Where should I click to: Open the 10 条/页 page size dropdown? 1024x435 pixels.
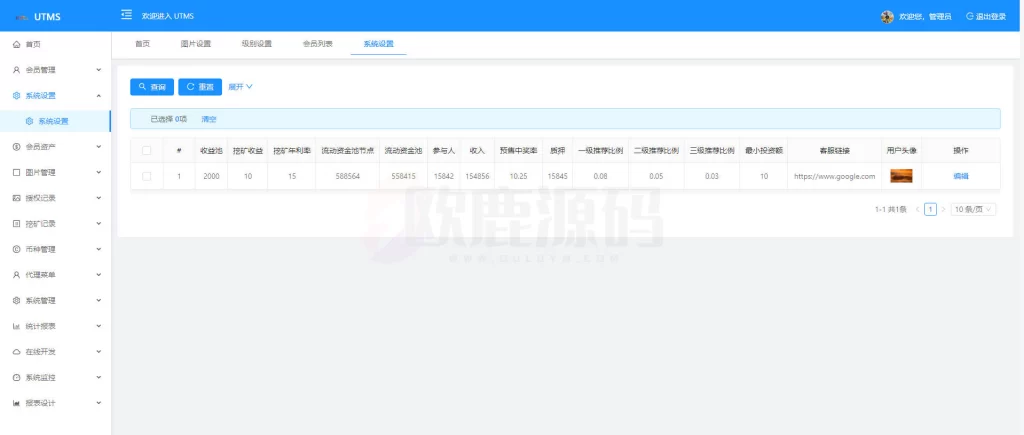(973, 210)
